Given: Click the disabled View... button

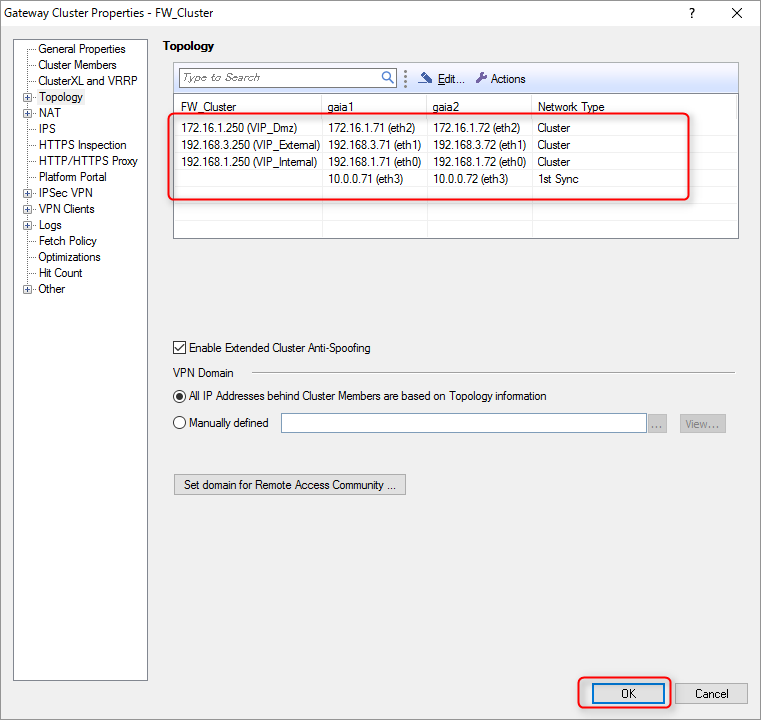Looking at the screenshot, I should (702, 424).
